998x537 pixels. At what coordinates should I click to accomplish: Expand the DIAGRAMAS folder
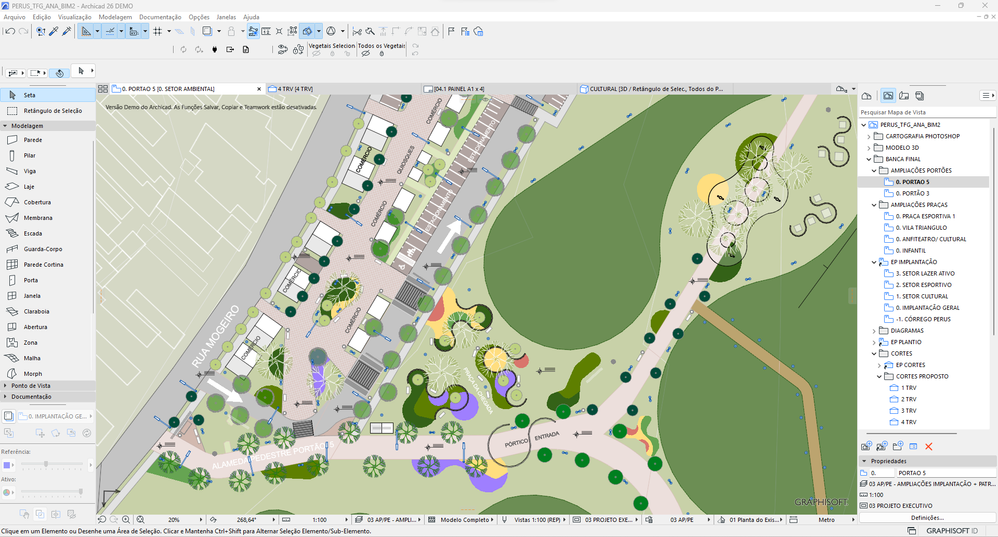coord(874,331)
